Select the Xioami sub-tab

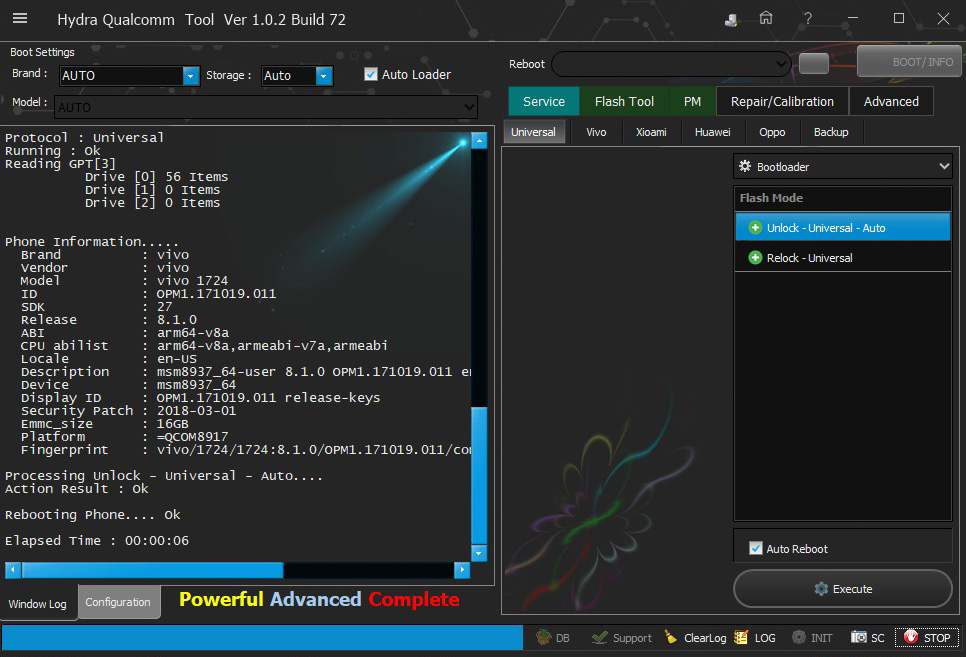pyautogui.click(x=651, y=133)
